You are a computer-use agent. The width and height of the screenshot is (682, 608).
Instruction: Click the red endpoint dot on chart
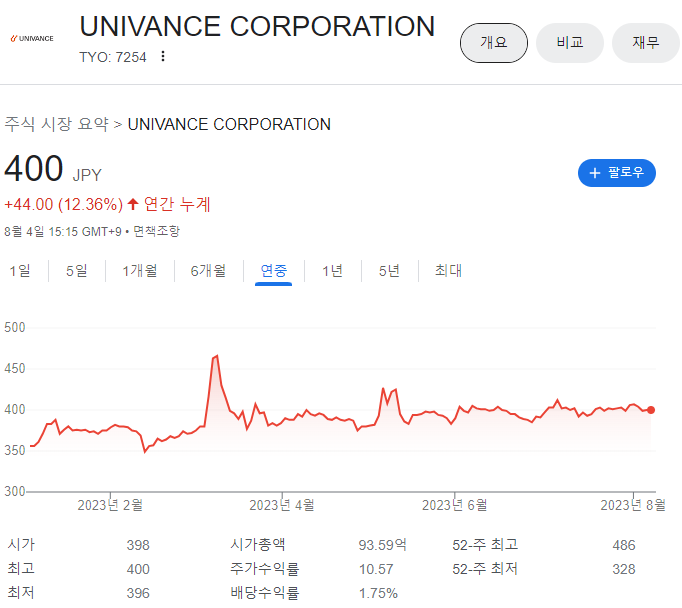tap(651, 410)
